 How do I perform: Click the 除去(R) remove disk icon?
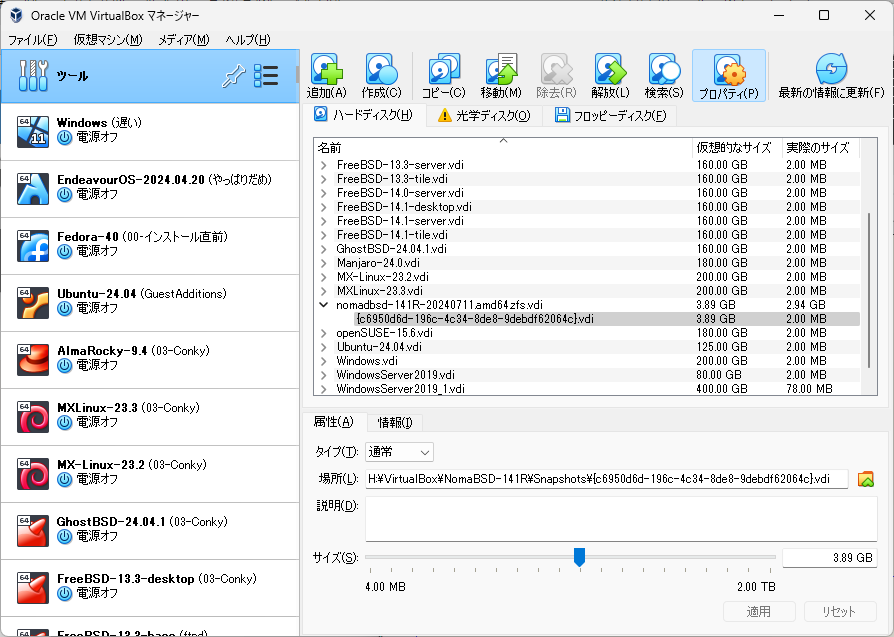point(556,70)
